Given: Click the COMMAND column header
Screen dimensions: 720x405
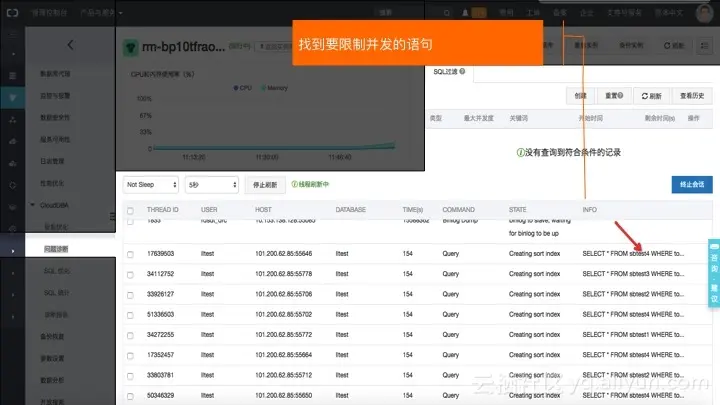Looking at the screenshot, I should 458,209.
